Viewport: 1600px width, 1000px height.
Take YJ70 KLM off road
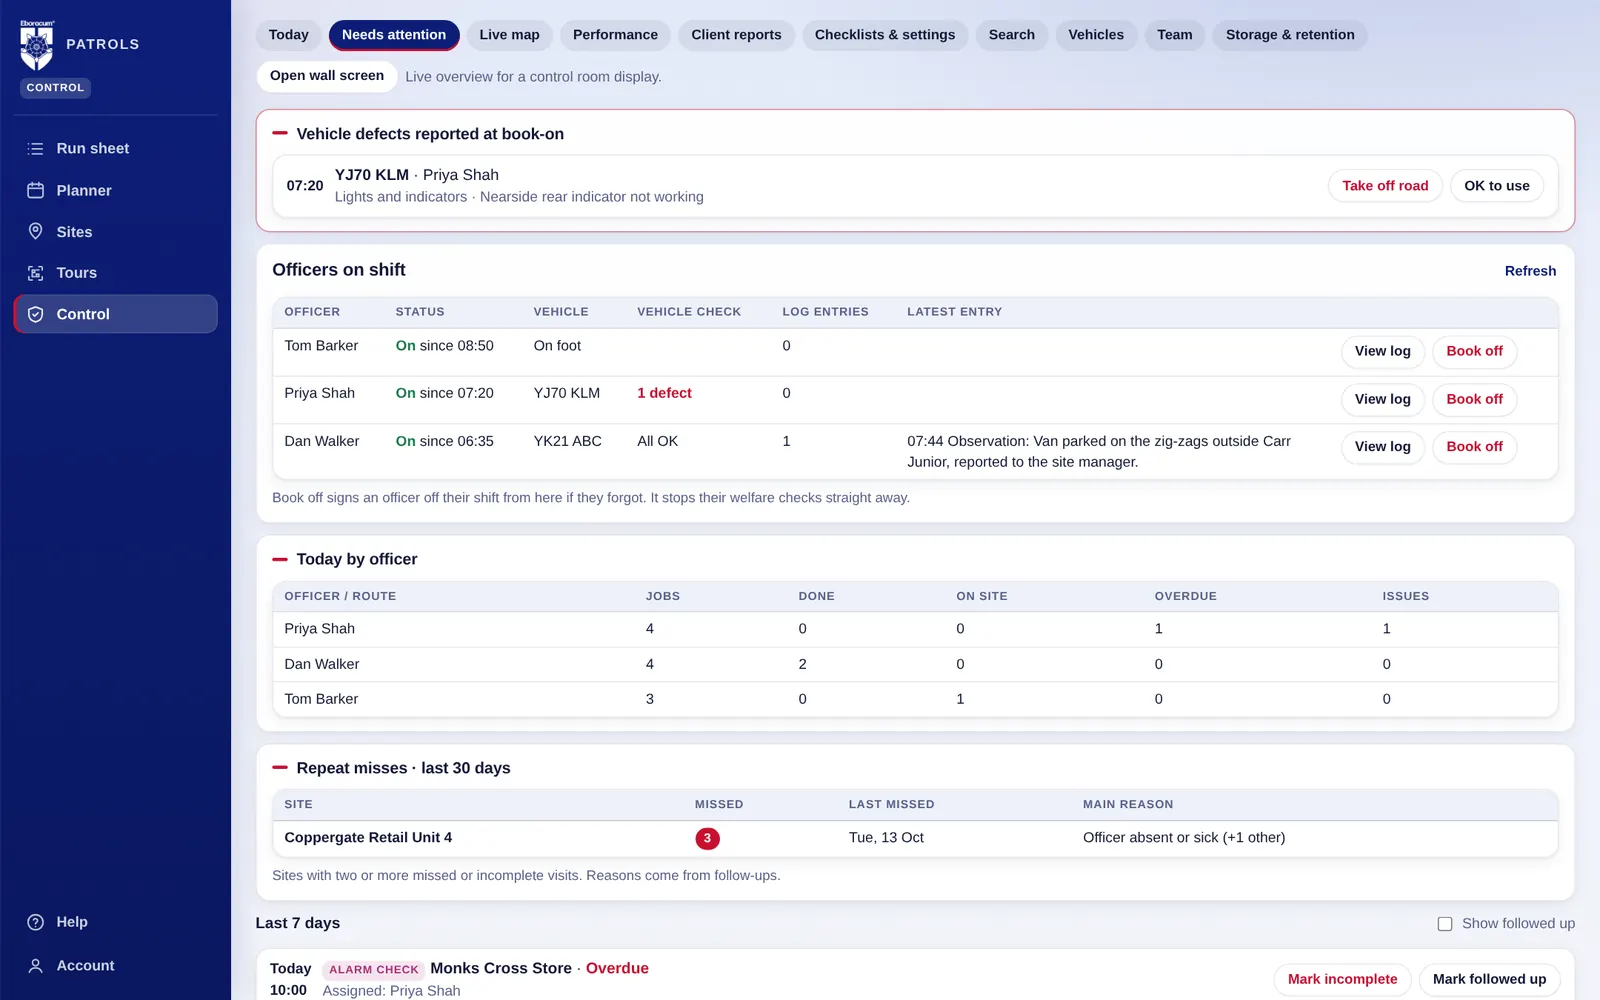tap(1385, 186)
